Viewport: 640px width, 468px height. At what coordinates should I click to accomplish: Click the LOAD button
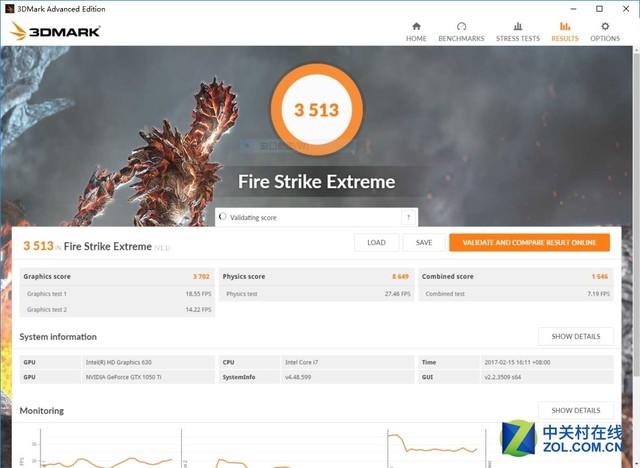click(x=376, y=242)
